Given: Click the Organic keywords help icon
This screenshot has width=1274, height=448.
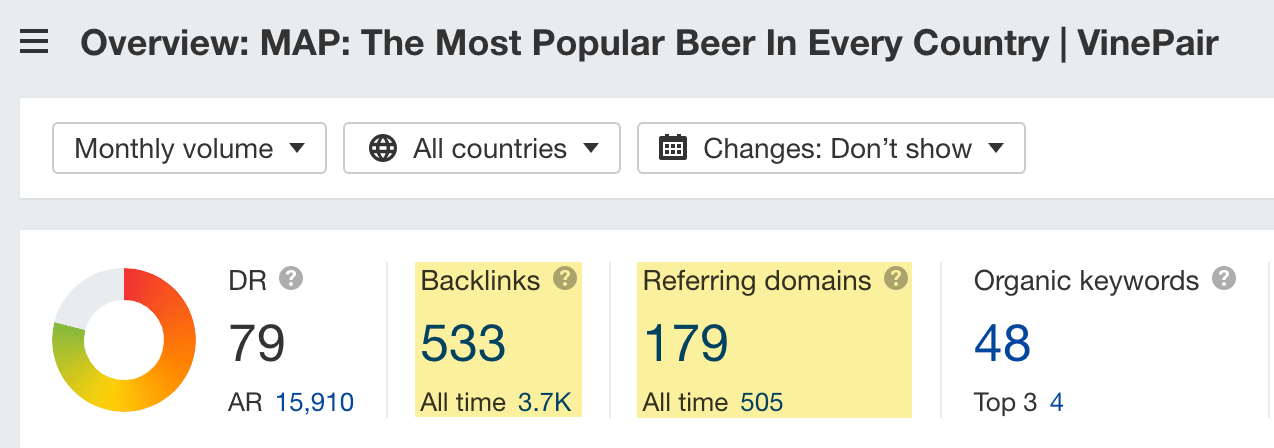Looking at the screenshot, I should tap(1223, 279).
